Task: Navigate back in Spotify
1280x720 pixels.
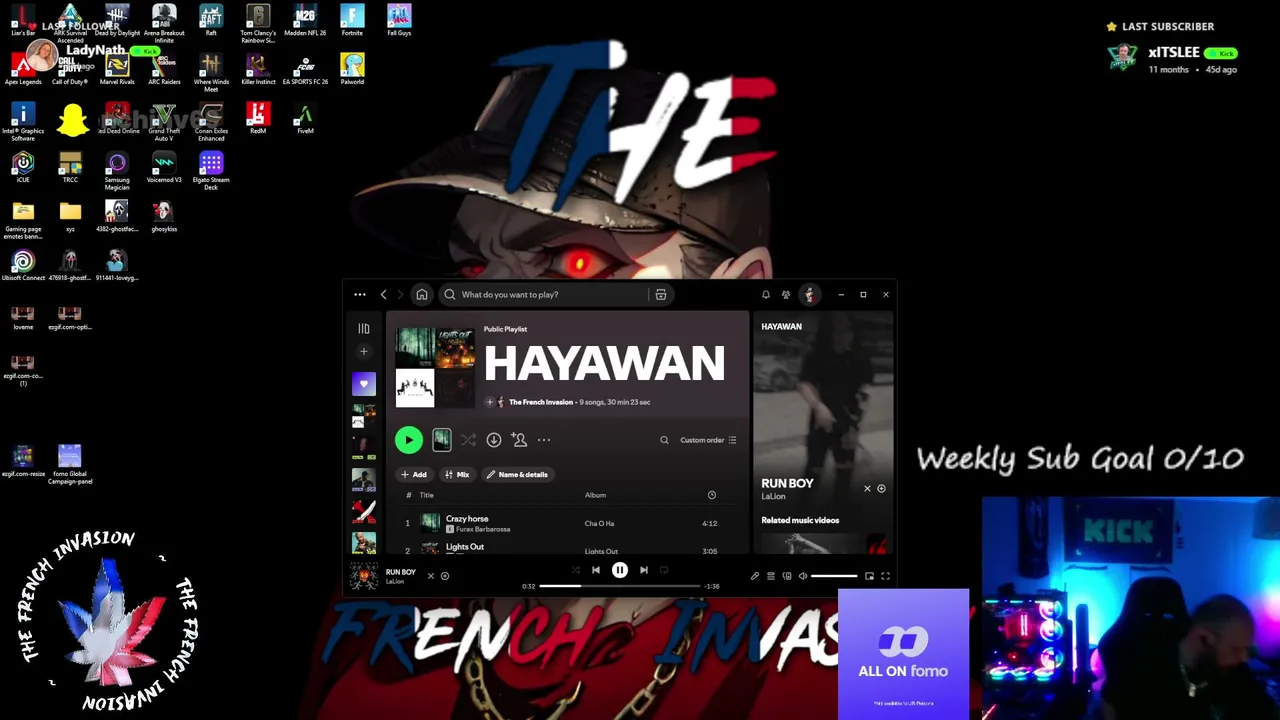Action: [x=383, y=295]
